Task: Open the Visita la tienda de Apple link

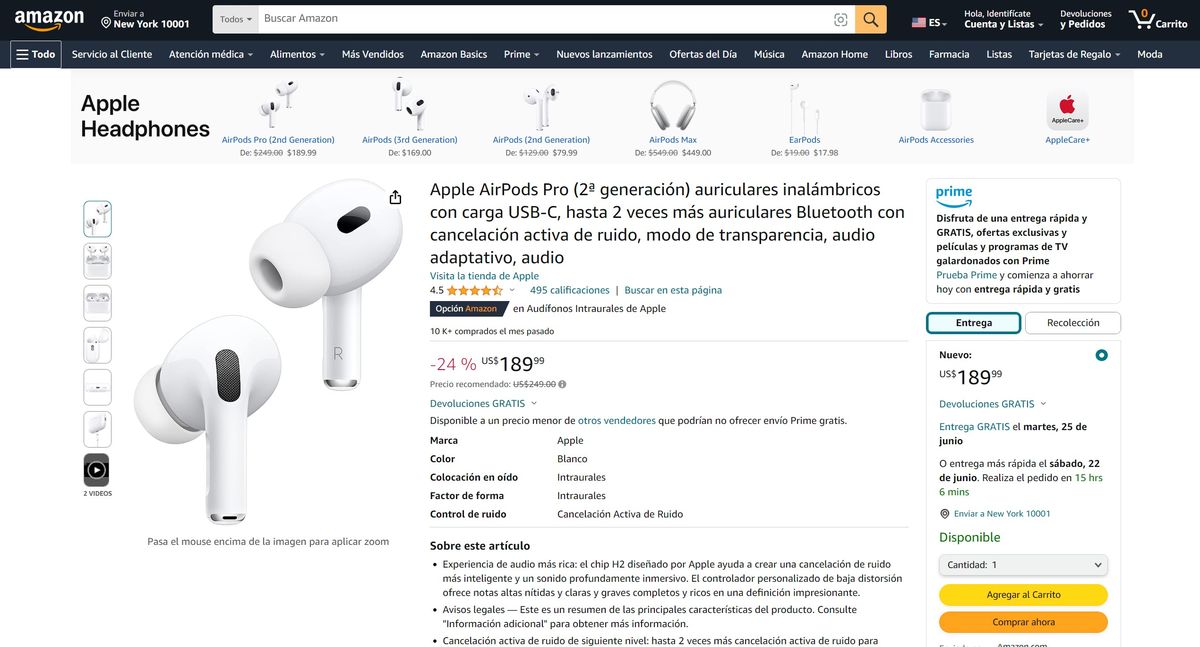Action: point(484,276)
